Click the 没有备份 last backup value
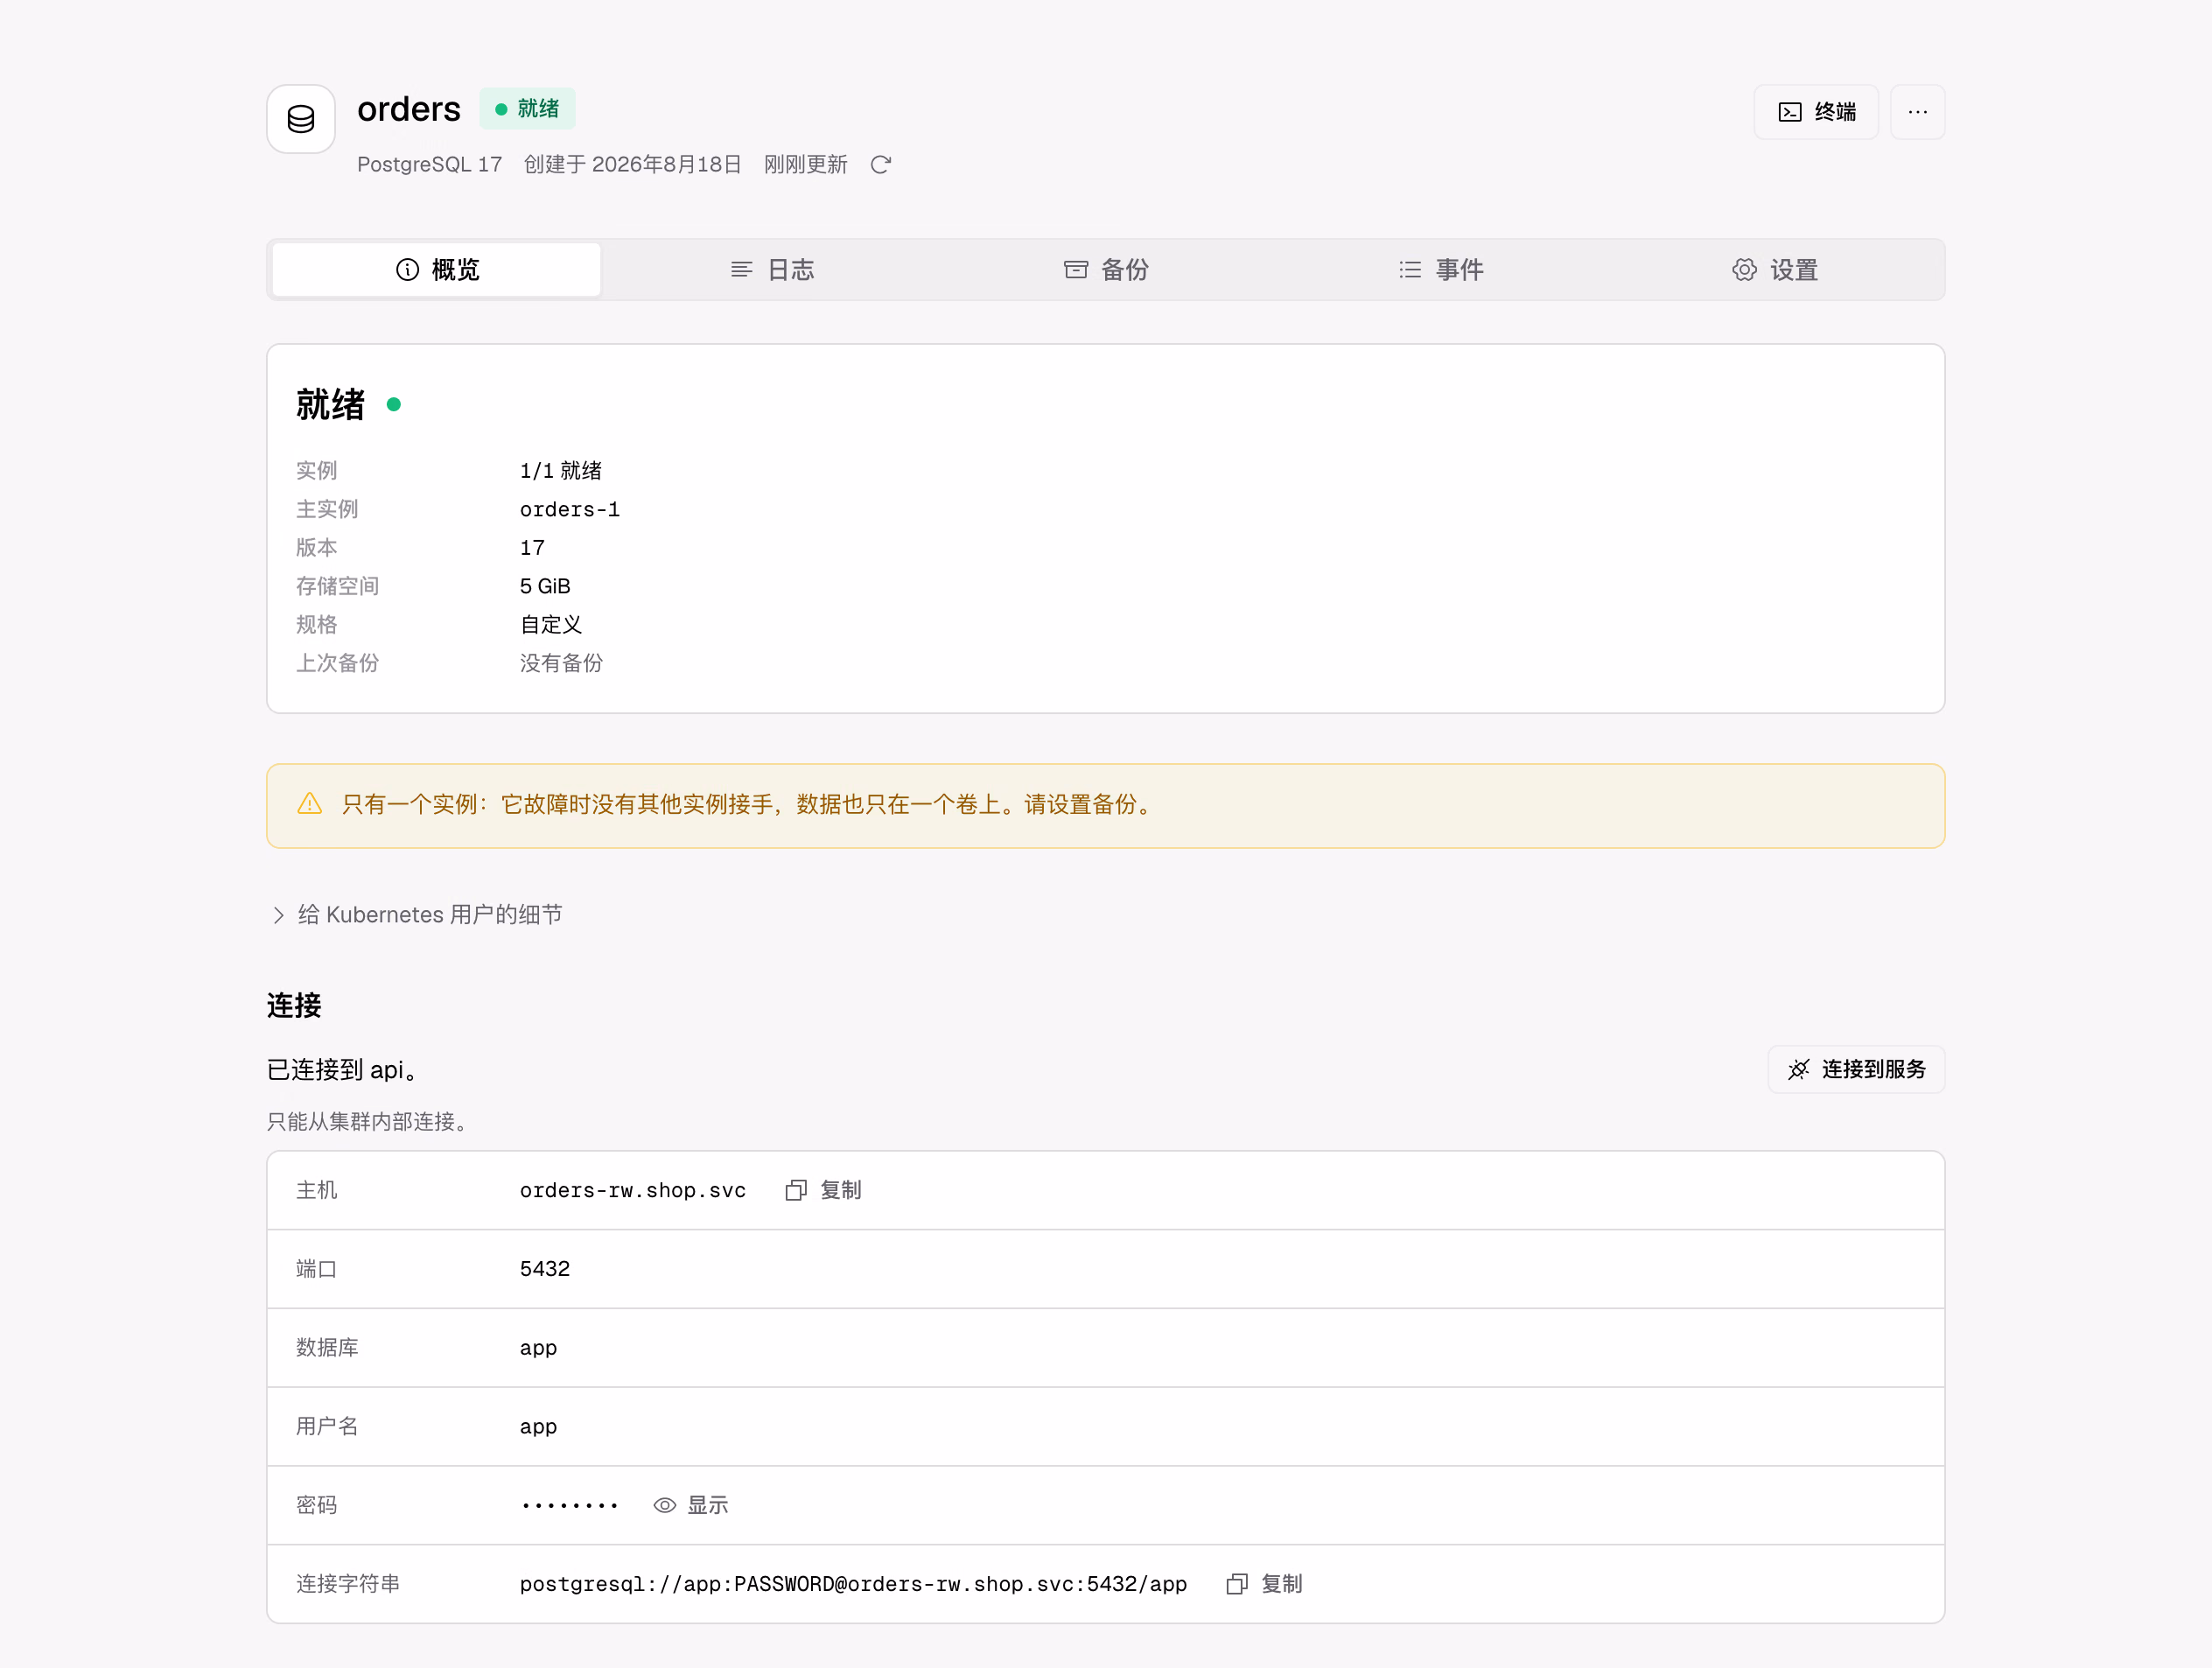2212x1668 pixels. coord(561,663)
